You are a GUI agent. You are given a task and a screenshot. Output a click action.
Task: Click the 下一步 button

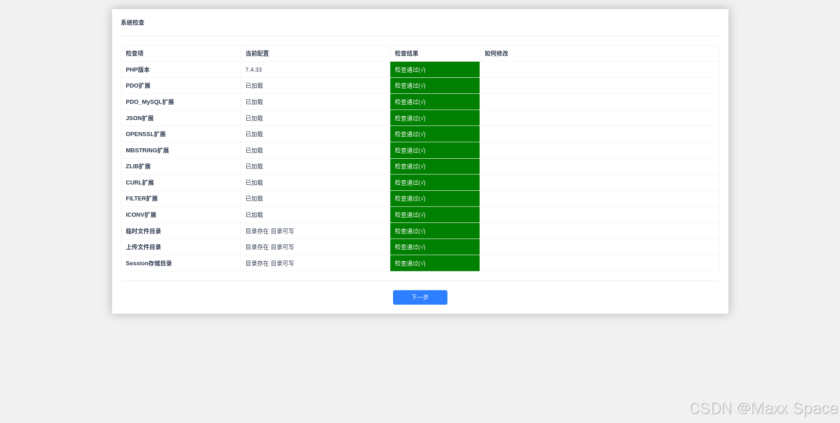click(420, 297)
